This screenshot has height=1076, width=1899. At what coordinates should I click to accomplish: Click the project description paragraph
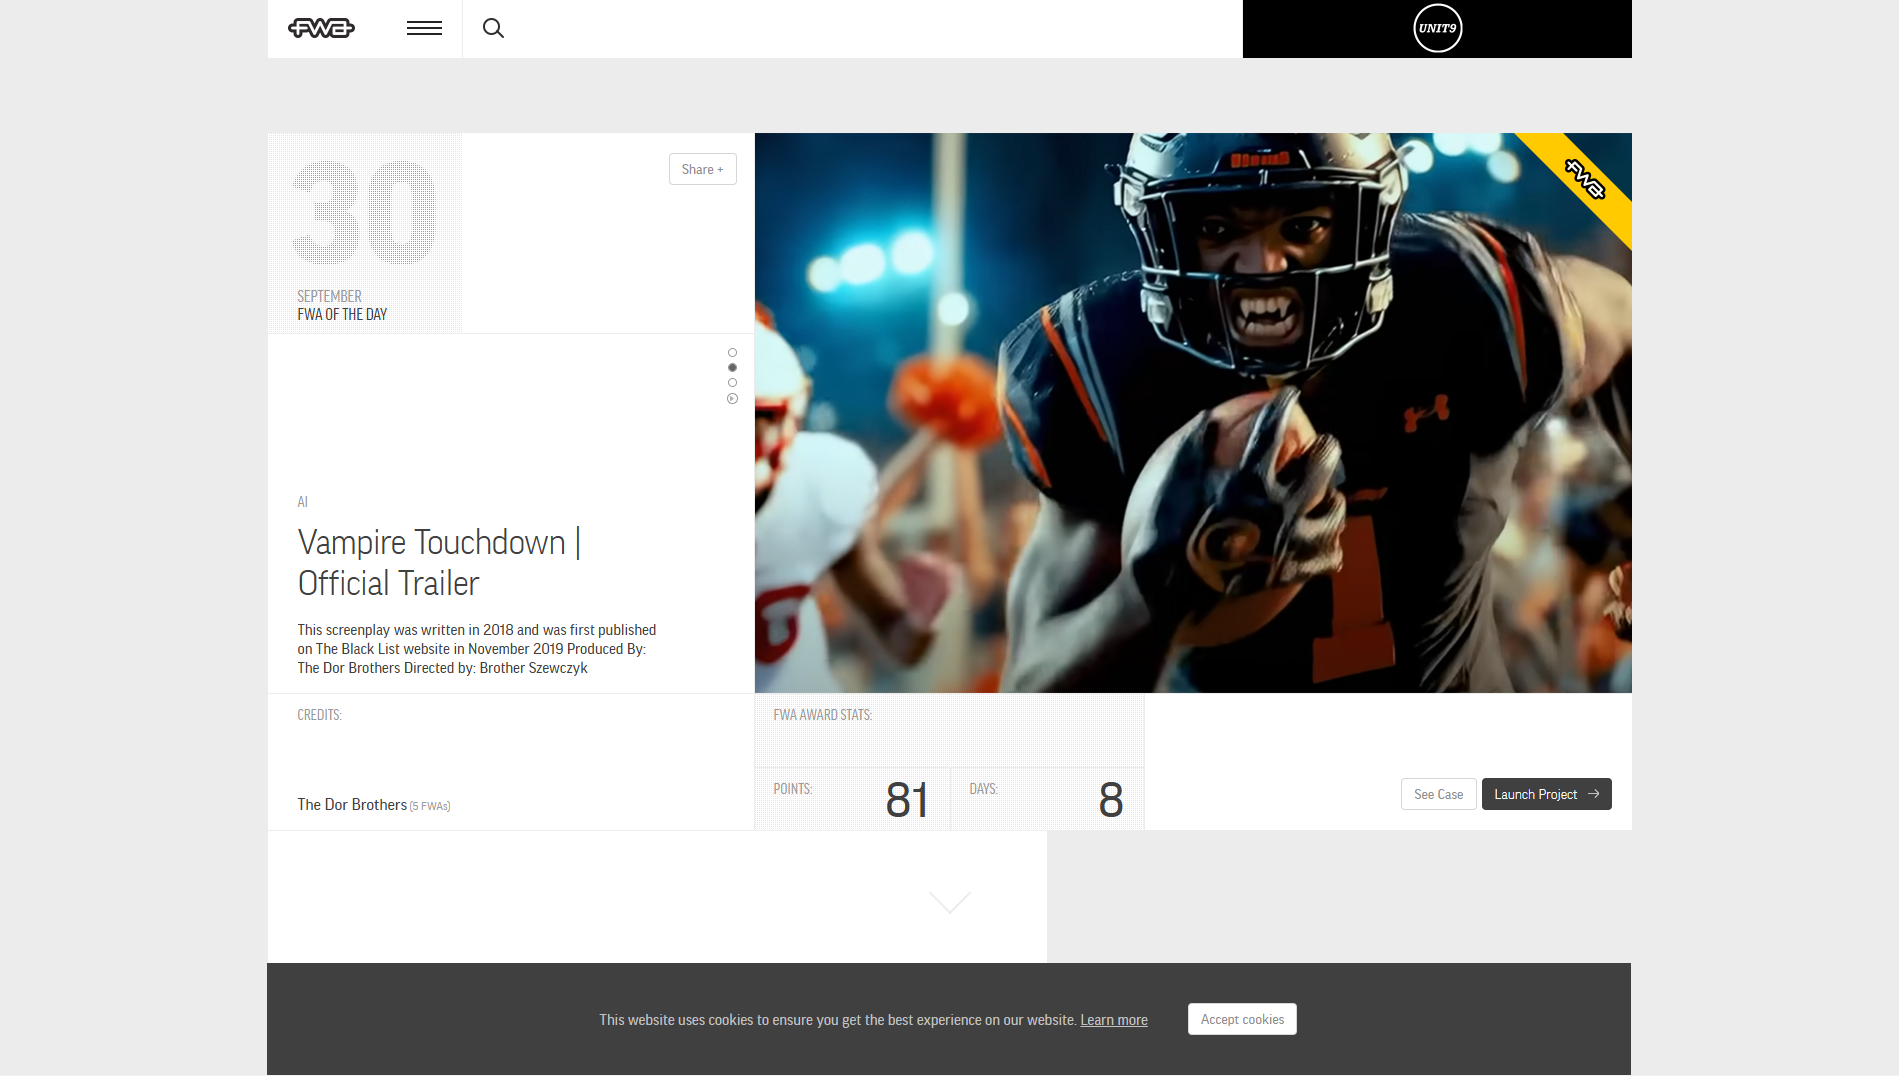point(477,649)
